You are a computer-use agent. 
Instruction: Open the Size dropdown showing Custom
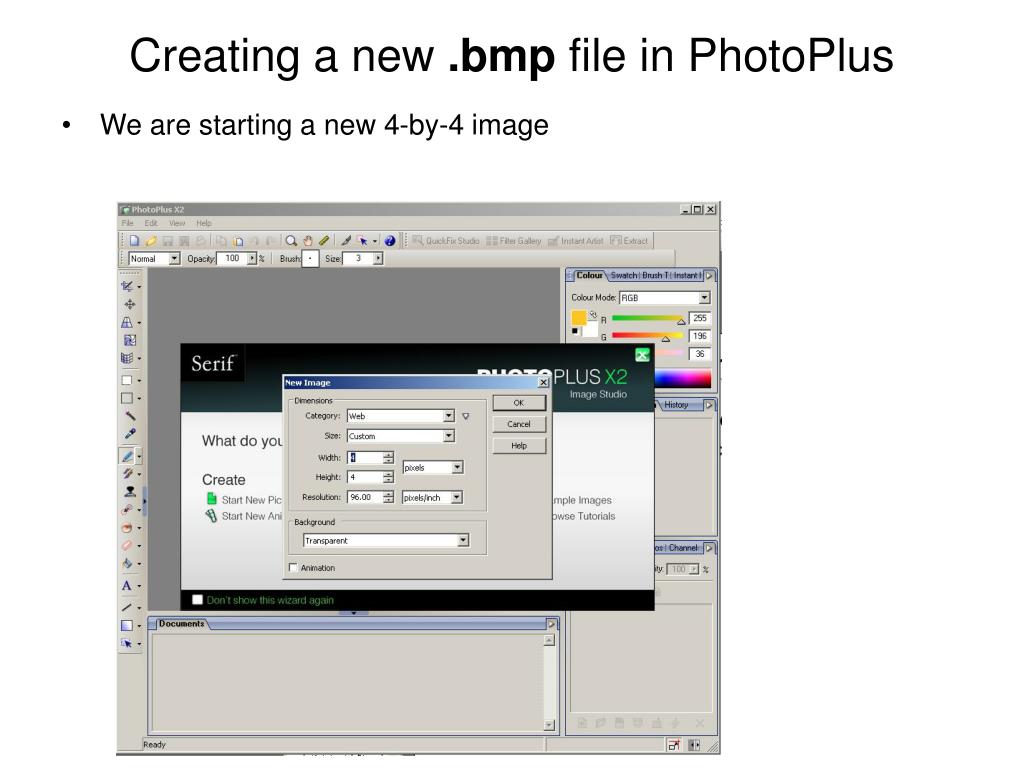click(401, 436)
